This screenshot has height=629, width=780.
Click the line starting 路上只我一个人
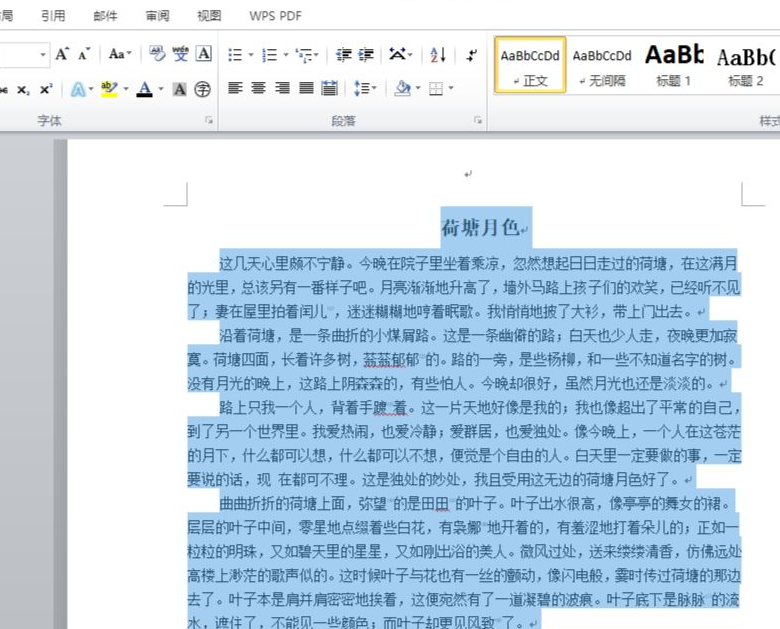480,408
